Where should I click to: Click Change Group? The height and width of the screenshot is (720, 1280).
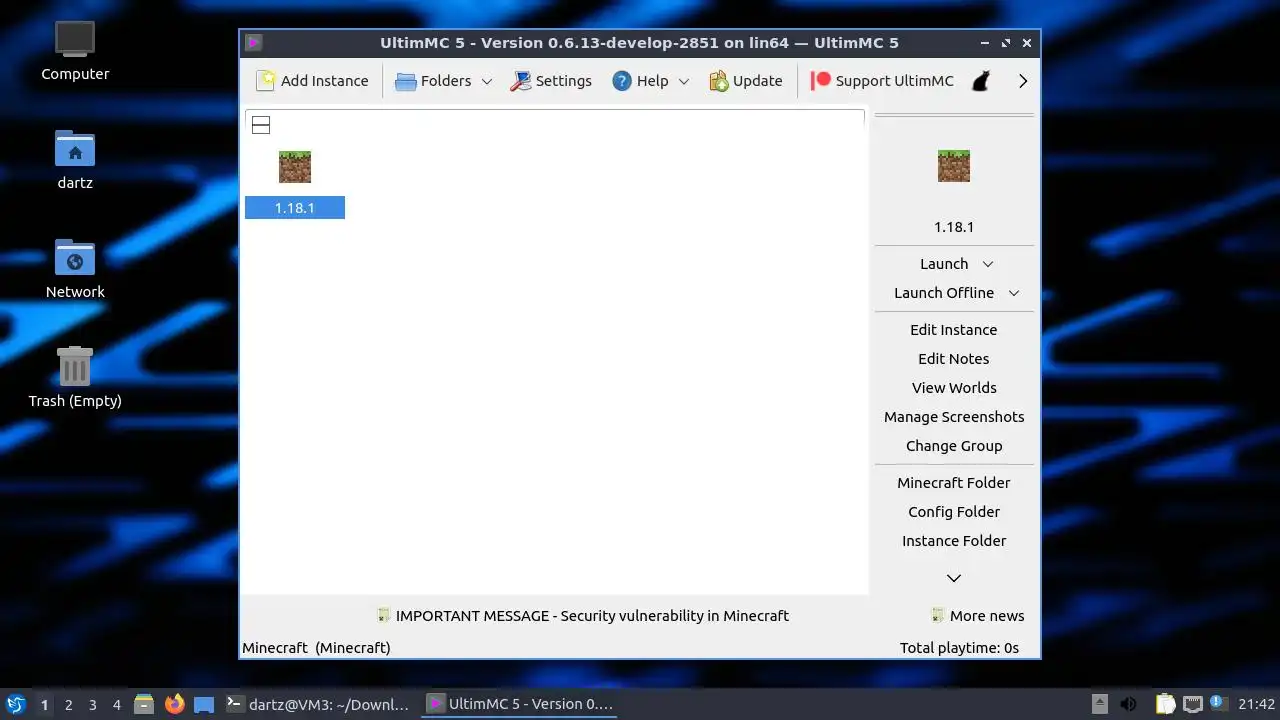[x=954, y=446]
